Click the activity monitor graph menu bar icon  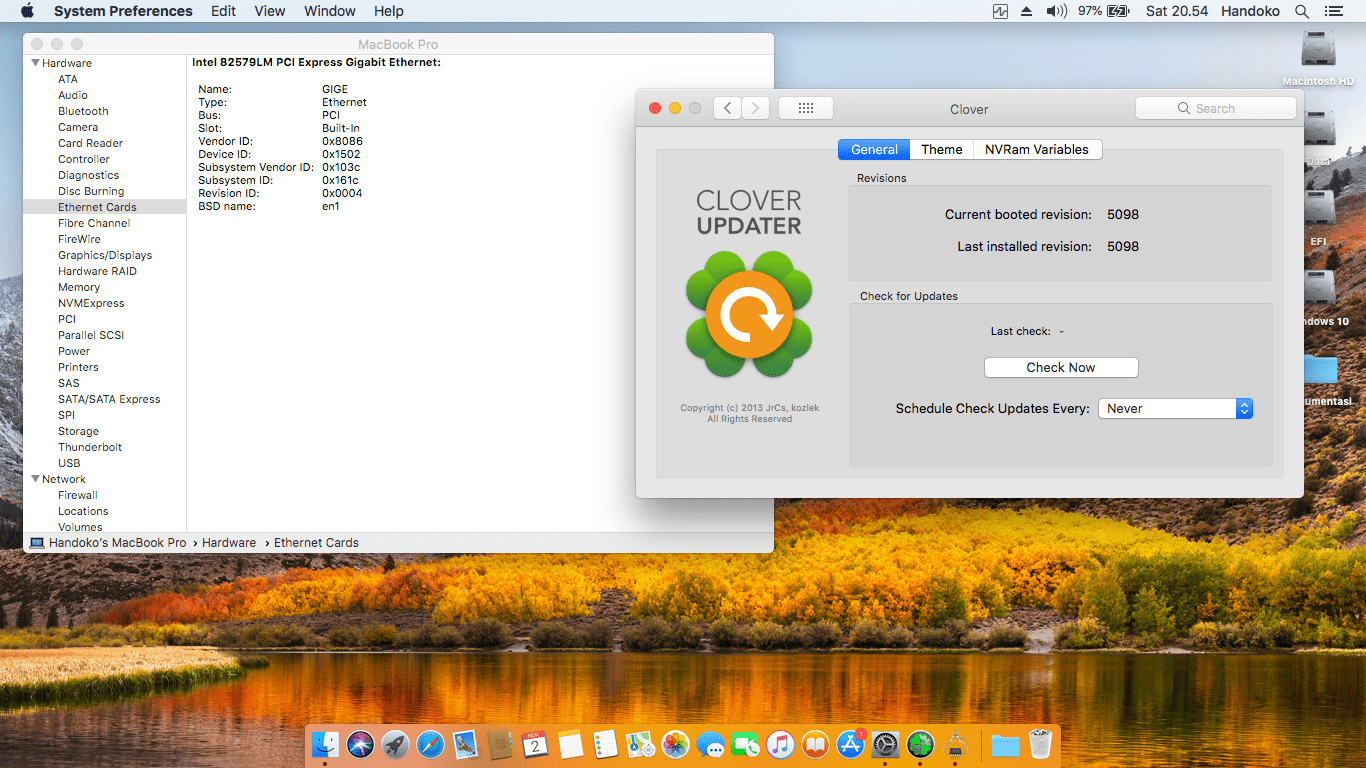point(1001,11)
